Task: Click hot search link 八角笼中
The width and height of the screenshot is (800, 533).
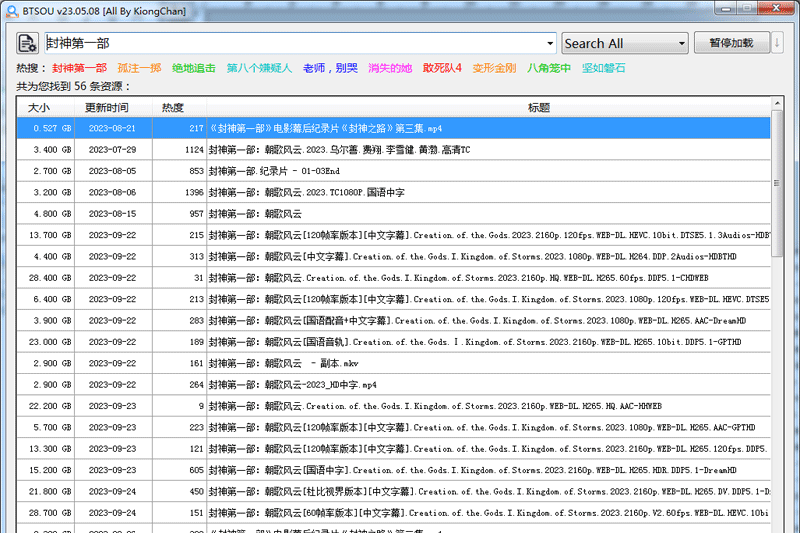Action: pos(549,68)
